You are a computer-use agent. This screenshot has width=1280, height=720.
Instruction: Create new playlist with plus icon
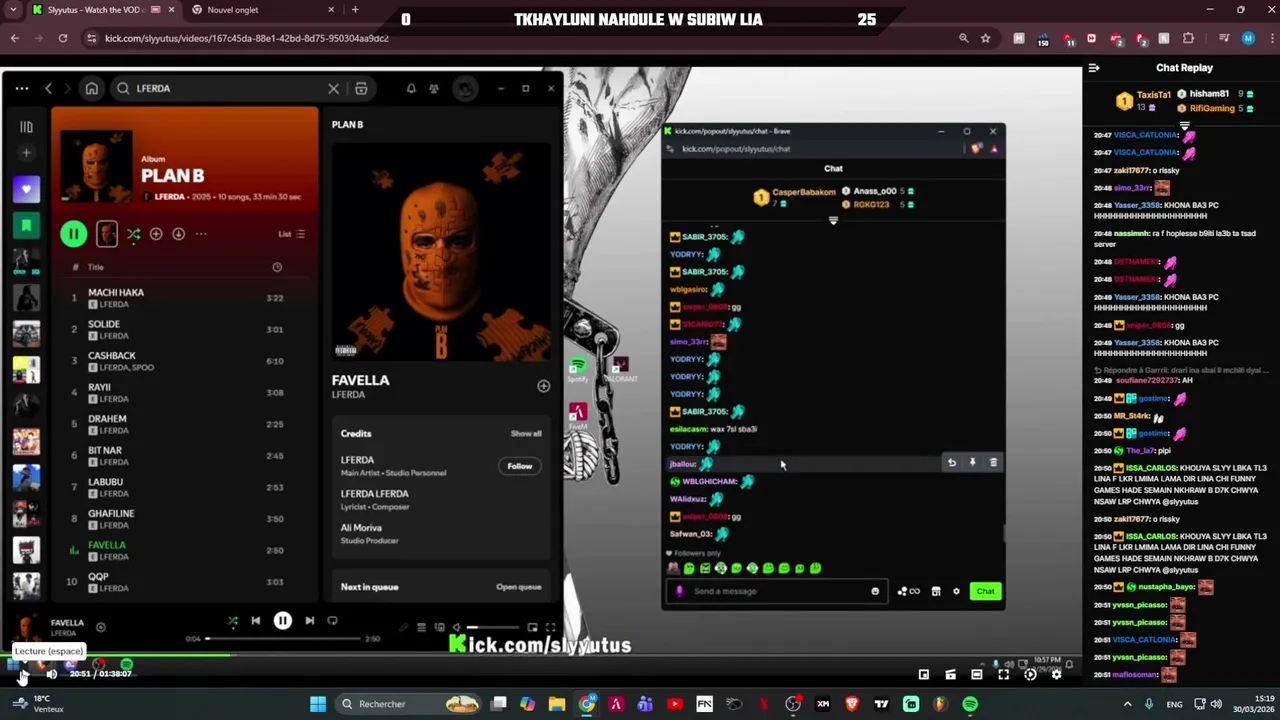tap(26, 153)
